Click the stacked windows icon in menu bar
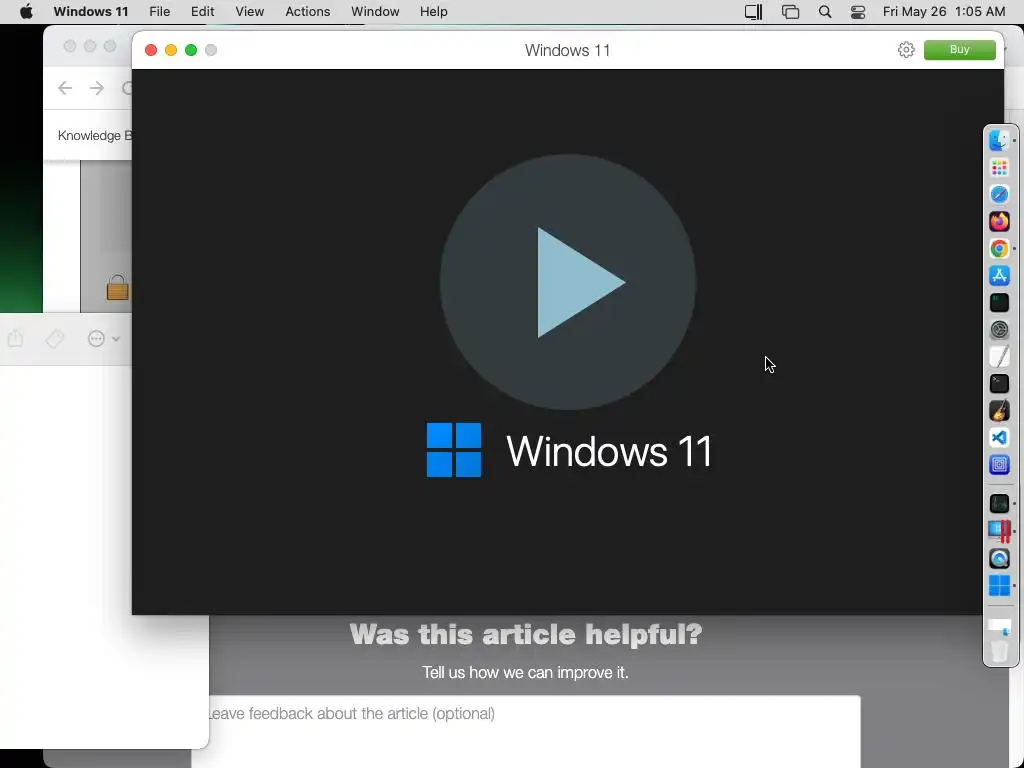1024x768 pixels. [790, 12]
